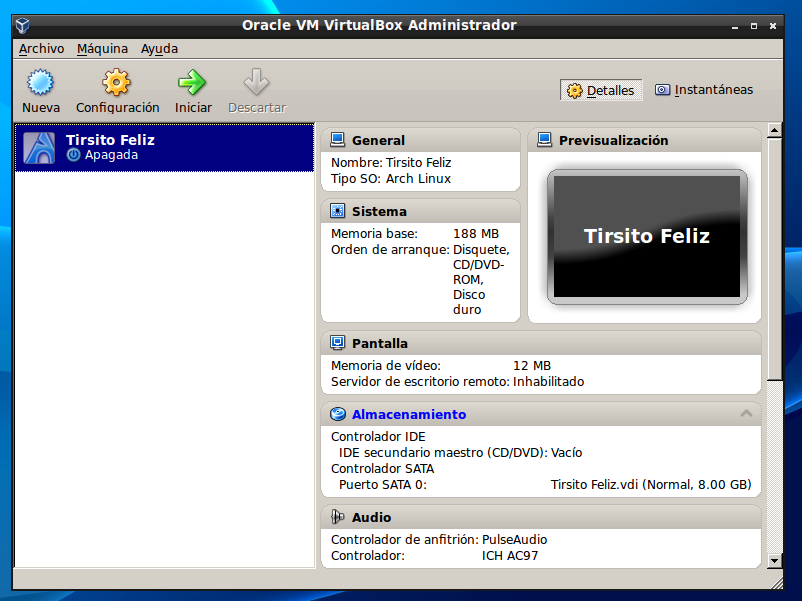Click the Sistema panel icon

coord(335,211)
